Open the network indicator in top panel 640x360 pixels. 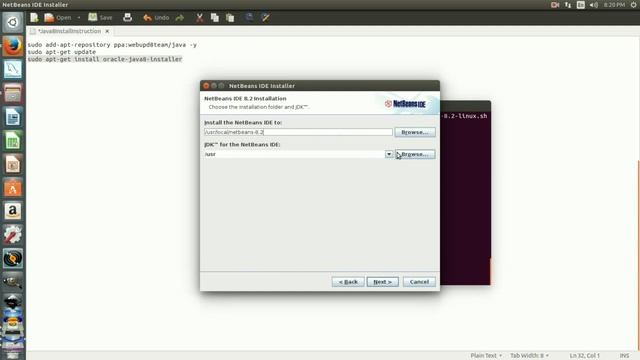[x=568, y=5]
